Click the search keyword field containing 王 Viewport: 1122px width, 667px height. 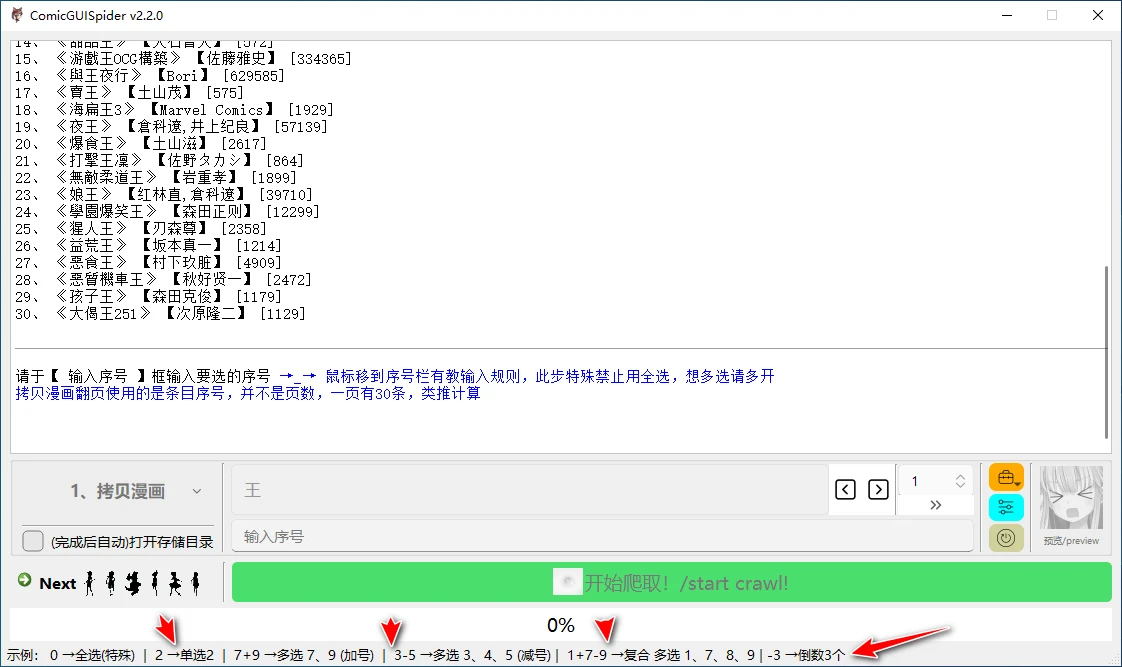coord(530,490)
